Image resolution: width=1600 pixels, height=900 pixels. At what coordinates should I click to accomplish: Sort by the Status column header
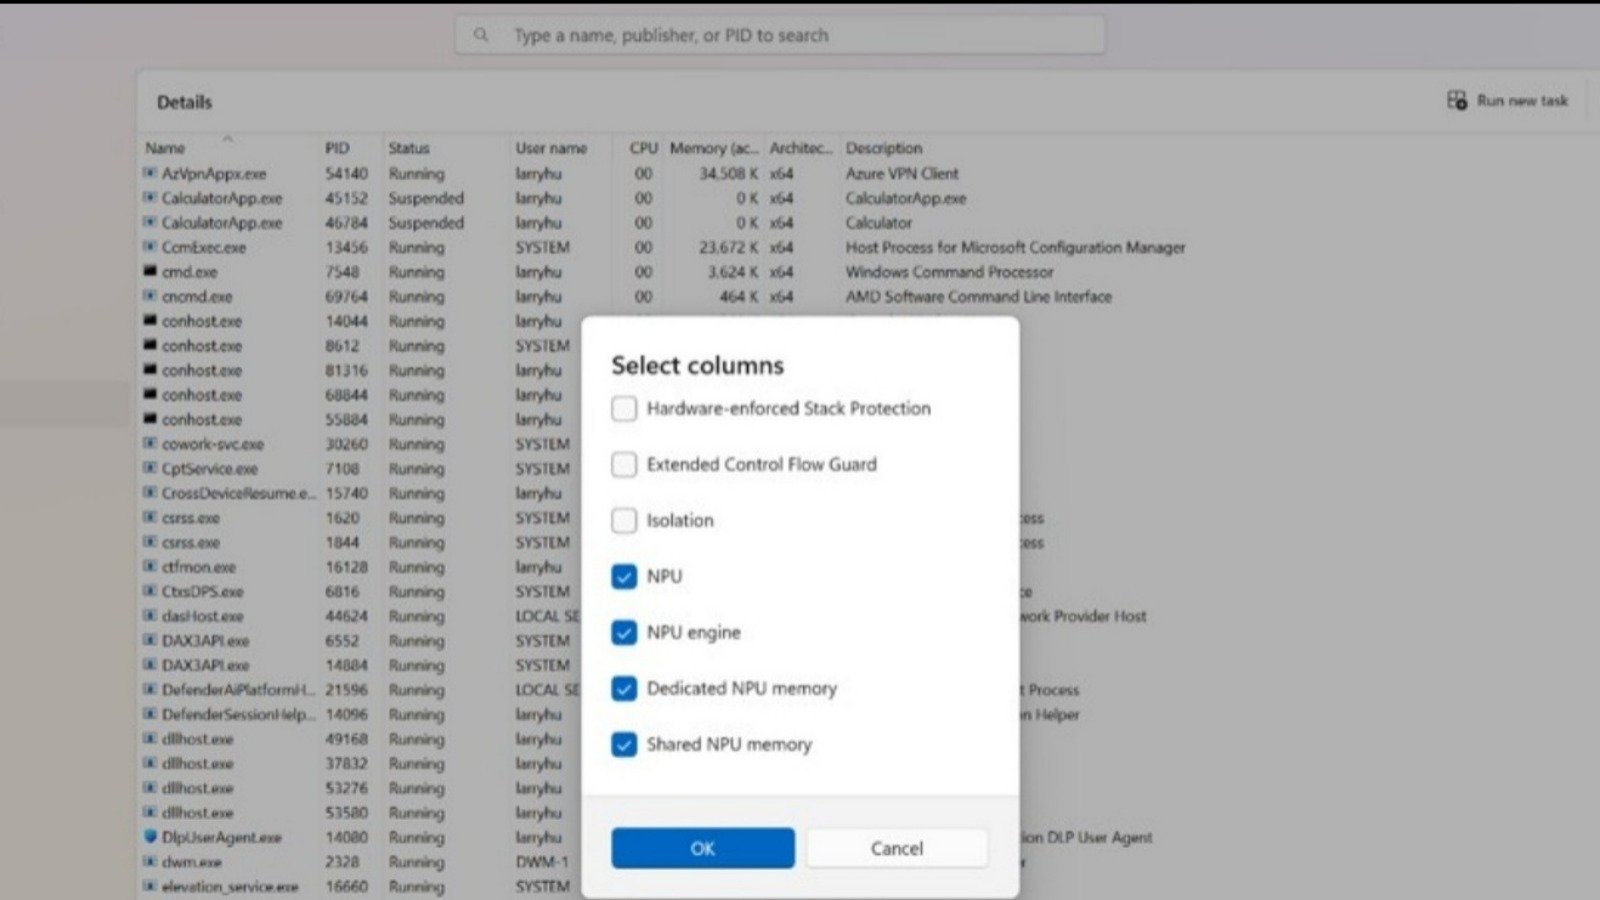coord(409,148)
